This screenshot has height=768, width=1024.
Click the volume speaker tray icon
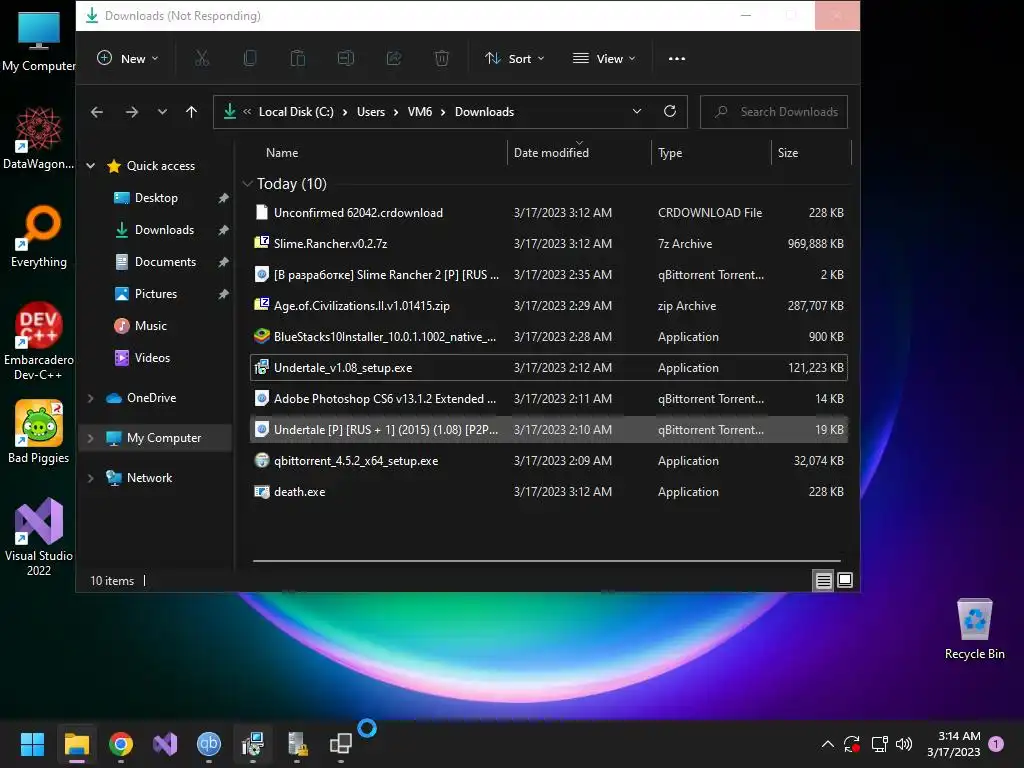pos(904,744)
